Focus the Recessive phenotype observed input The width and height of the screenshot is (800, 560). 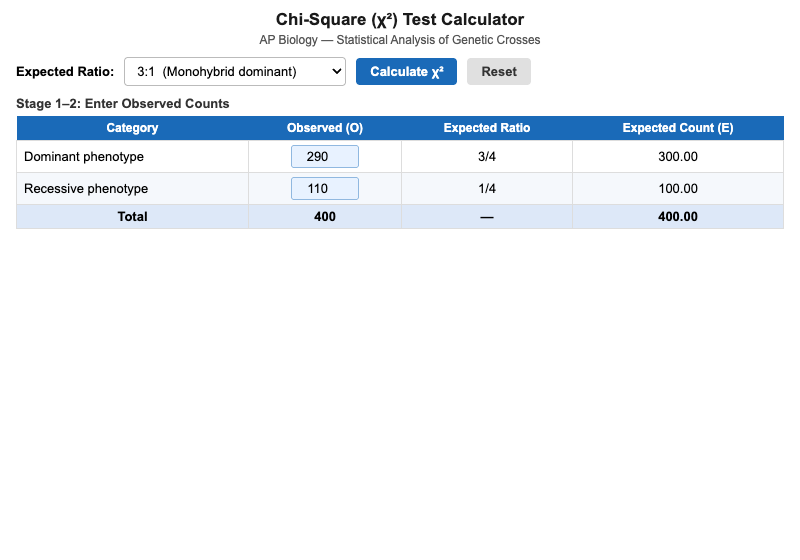[x=324, y=189]
